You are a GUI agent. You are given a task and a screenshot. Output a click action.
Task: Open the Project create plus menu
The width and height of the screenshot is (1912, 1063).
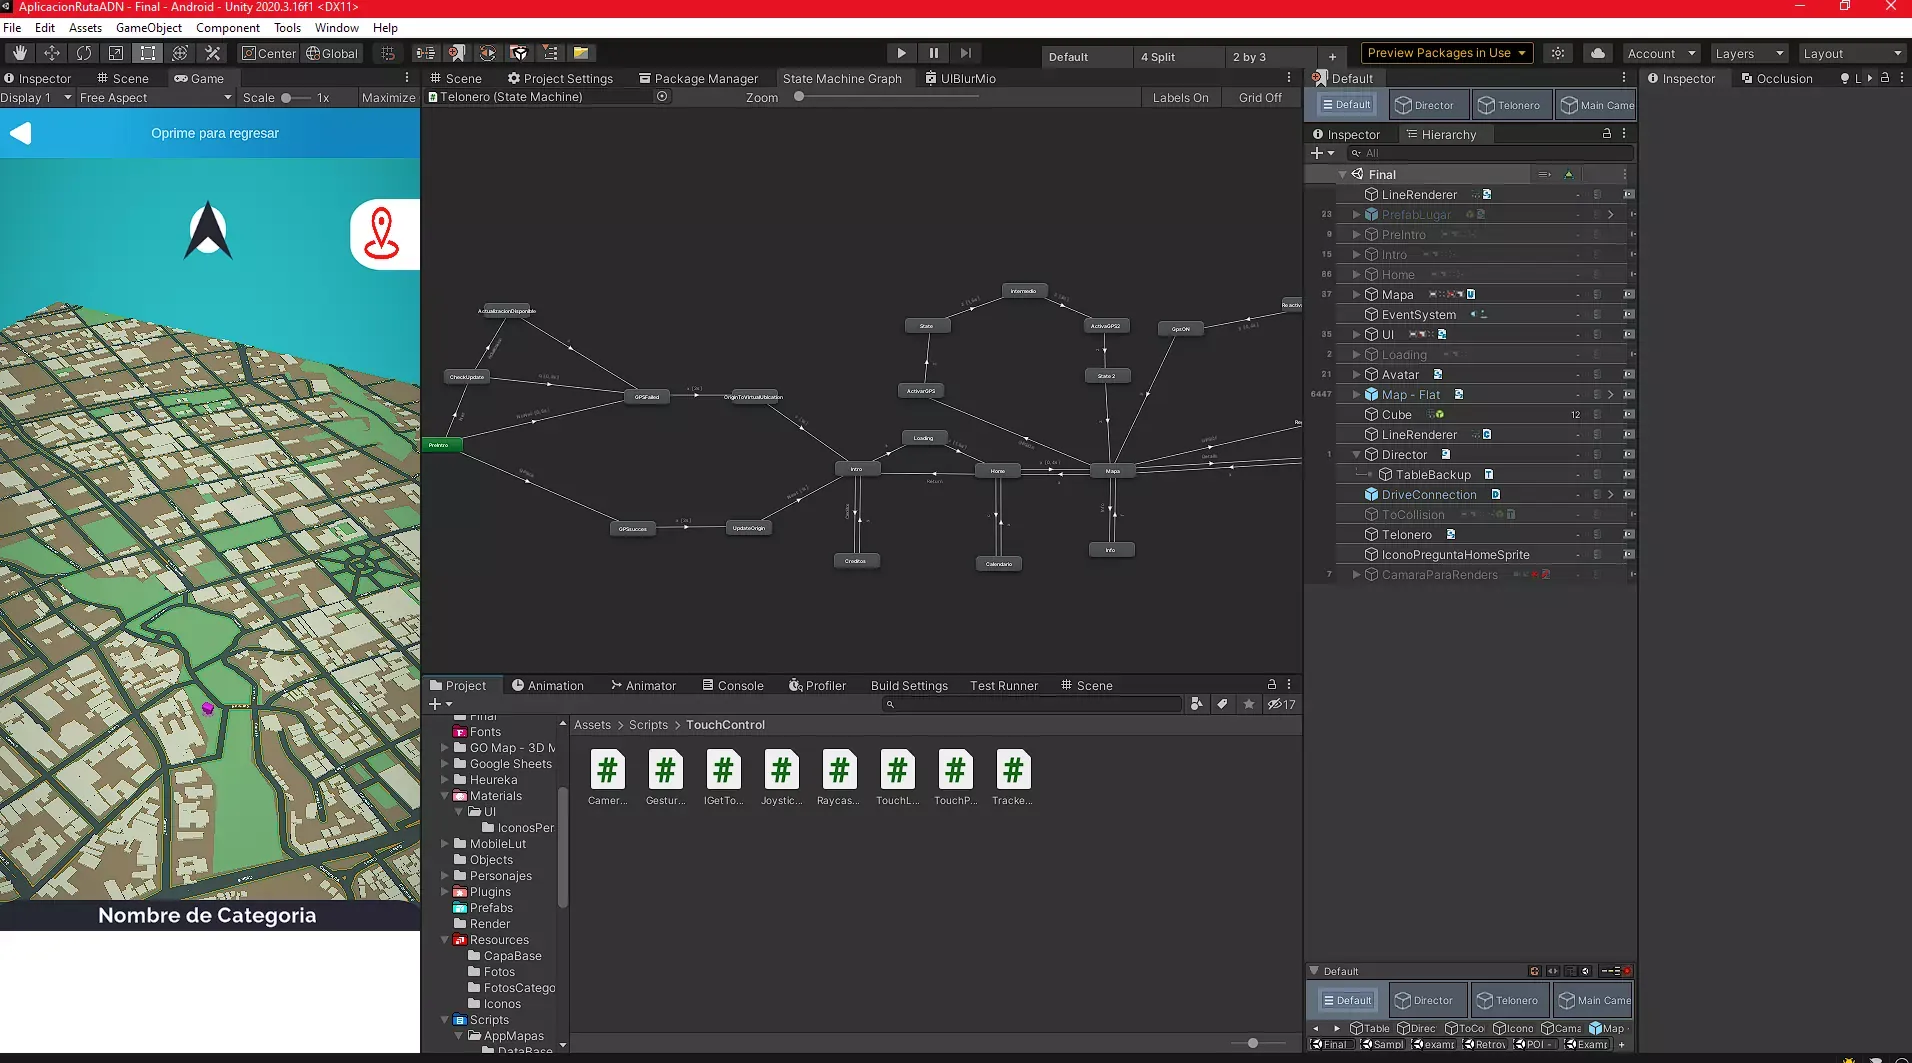tap(440, 704)
